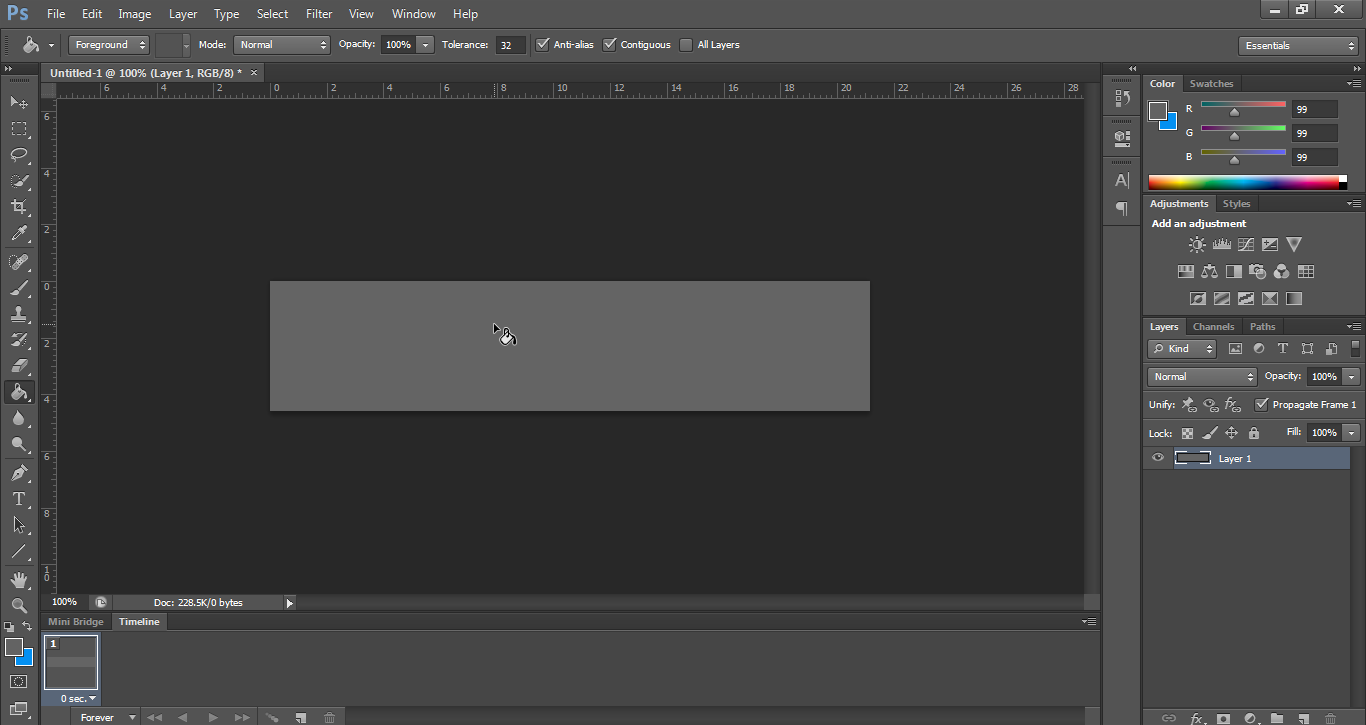Screen dimensions: 1366x725
Task: Select the Eraser tool
Action: point(19,366)
